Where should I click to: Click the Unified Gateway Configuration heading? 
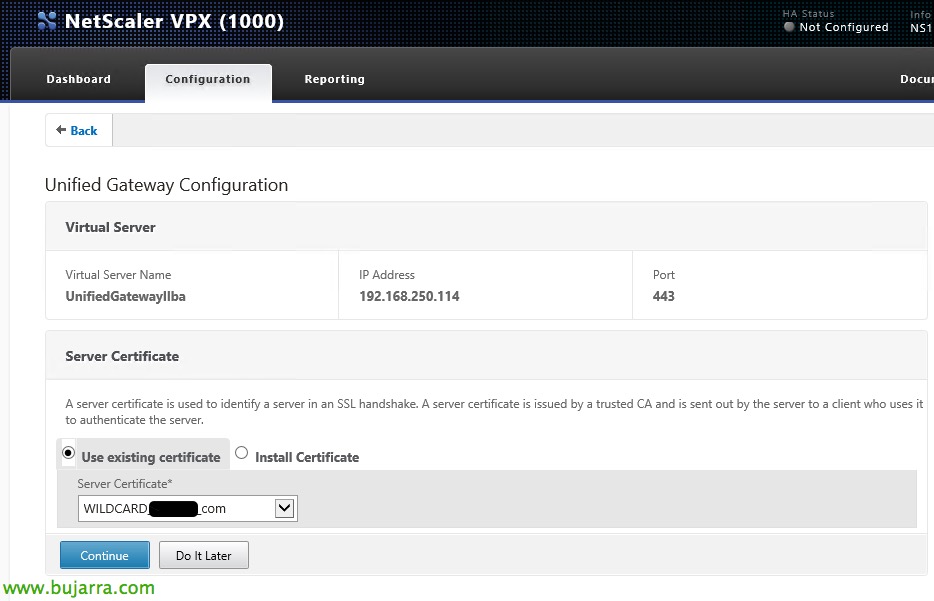[167, 185]
